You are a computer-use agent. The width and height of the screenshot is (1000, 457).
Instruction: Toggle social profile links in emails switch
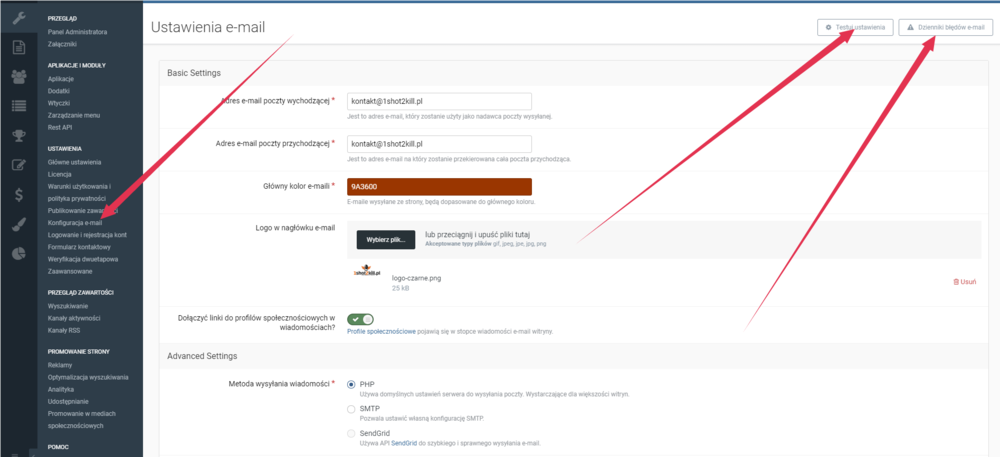coord(360,319)
